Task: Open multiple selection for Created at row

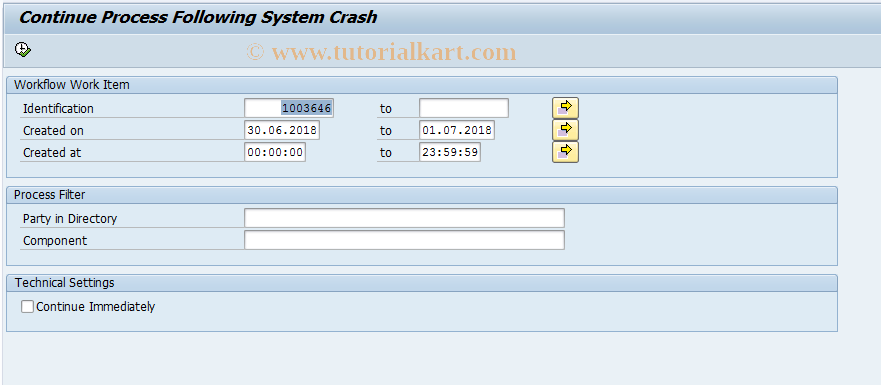Action: pyautogui.click(x=565, y=152)
